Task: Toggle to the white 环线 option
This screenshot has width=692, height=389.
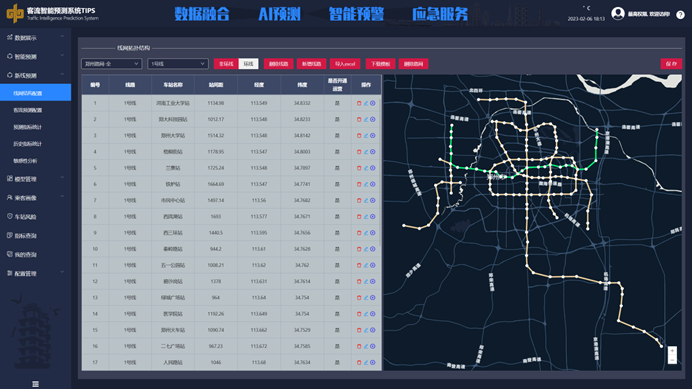Action: click(x=248, y=64)
